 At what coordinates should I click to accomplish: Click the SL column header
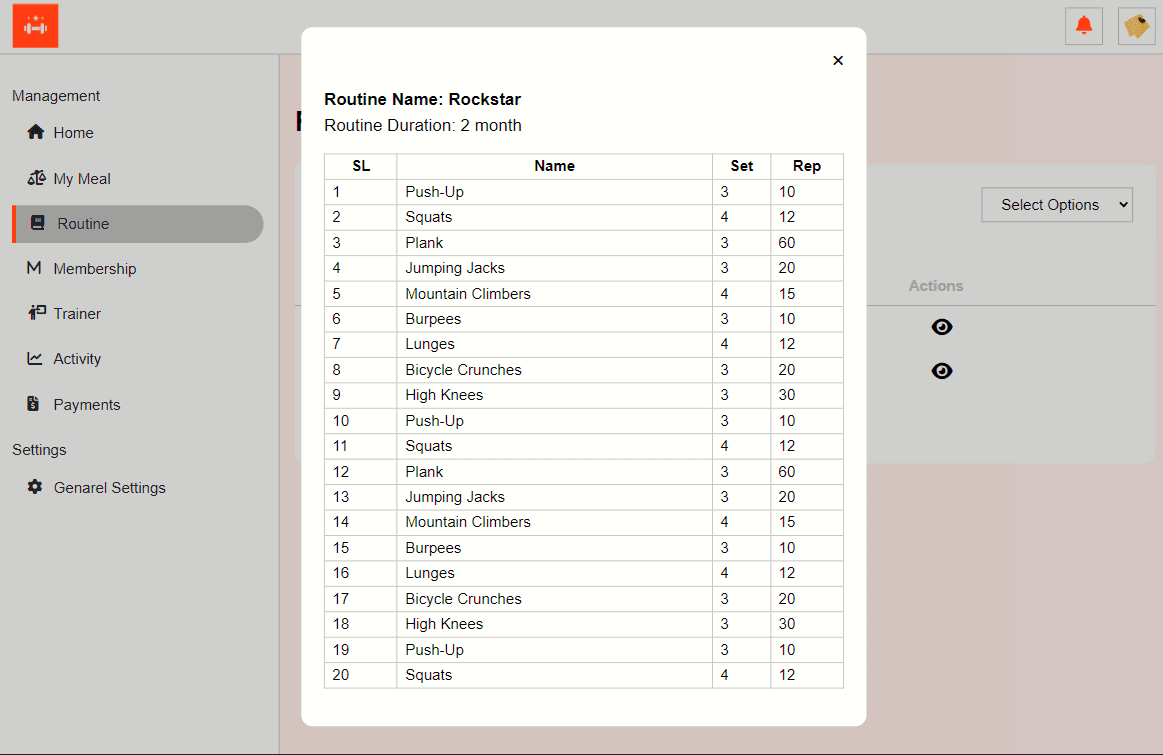(x=361, y=166)
